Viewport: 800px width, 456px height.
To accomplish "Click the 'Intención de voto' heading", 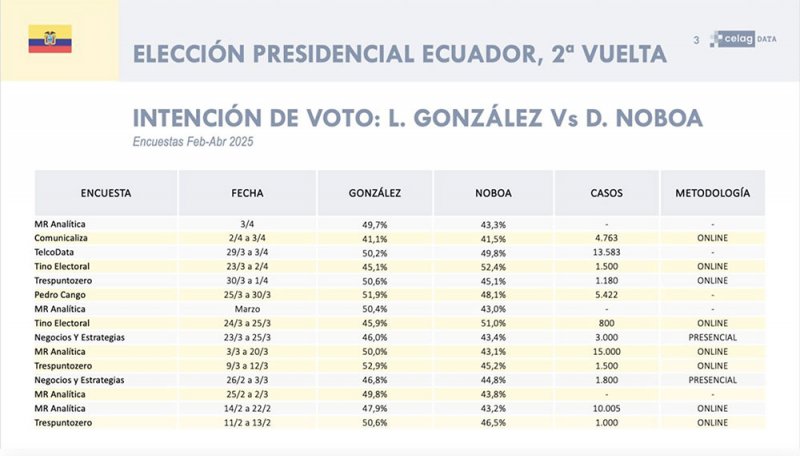I will pos(417,118).
